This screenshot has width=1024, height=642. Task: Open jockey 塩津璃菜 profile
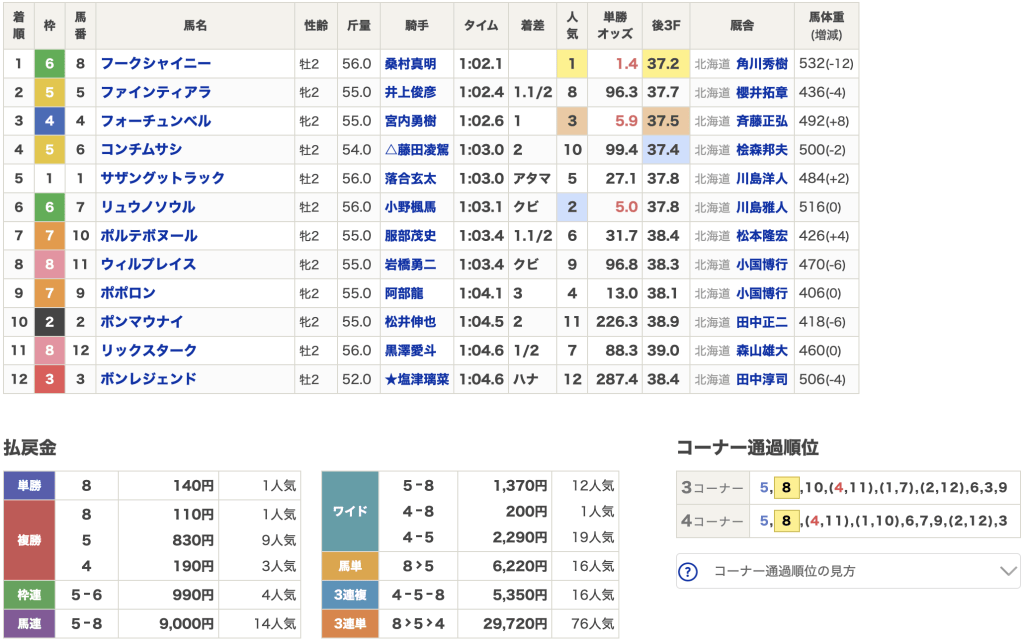(x=417, y=380)
